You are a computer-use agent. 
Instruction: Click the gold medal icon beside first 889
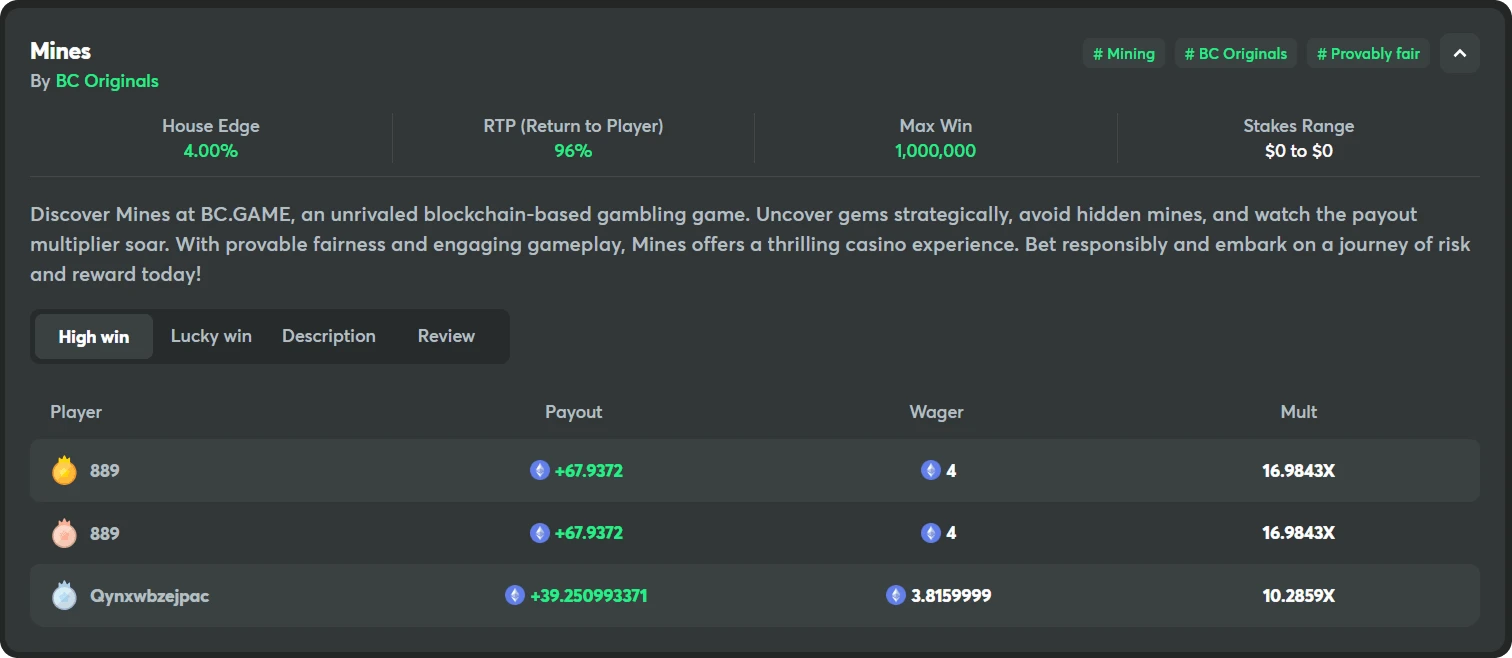click(64, 470)
